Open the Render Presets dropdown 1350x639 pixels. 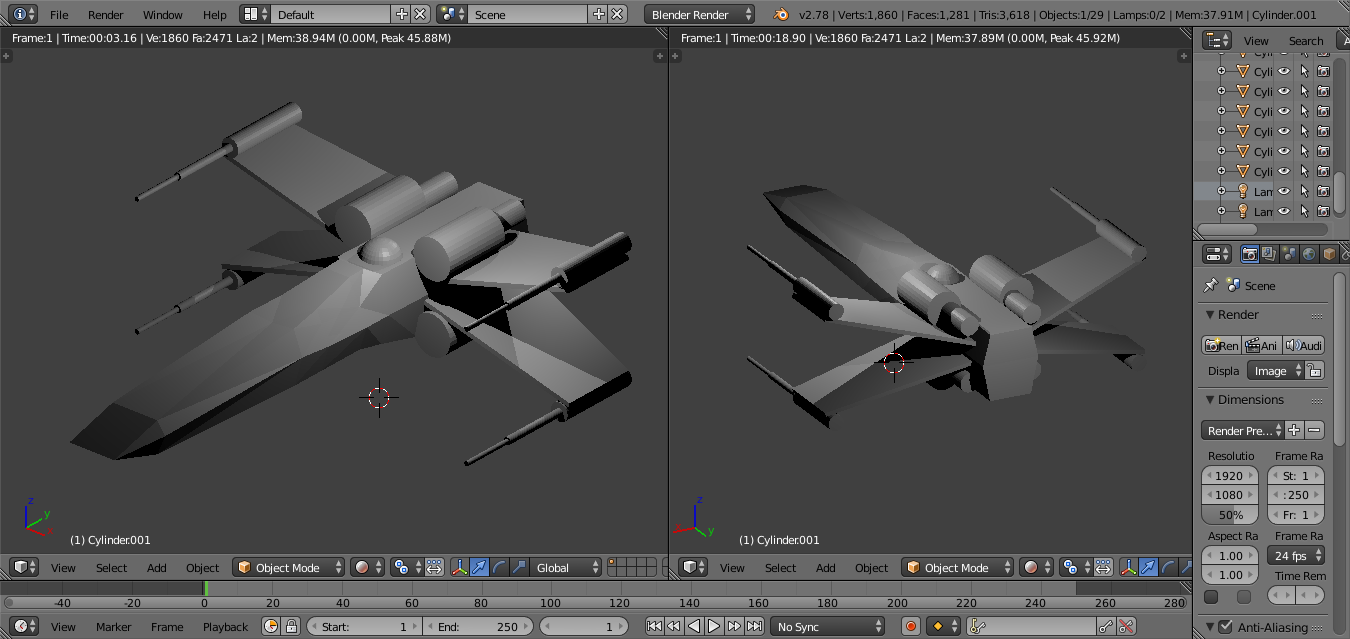1242,430
